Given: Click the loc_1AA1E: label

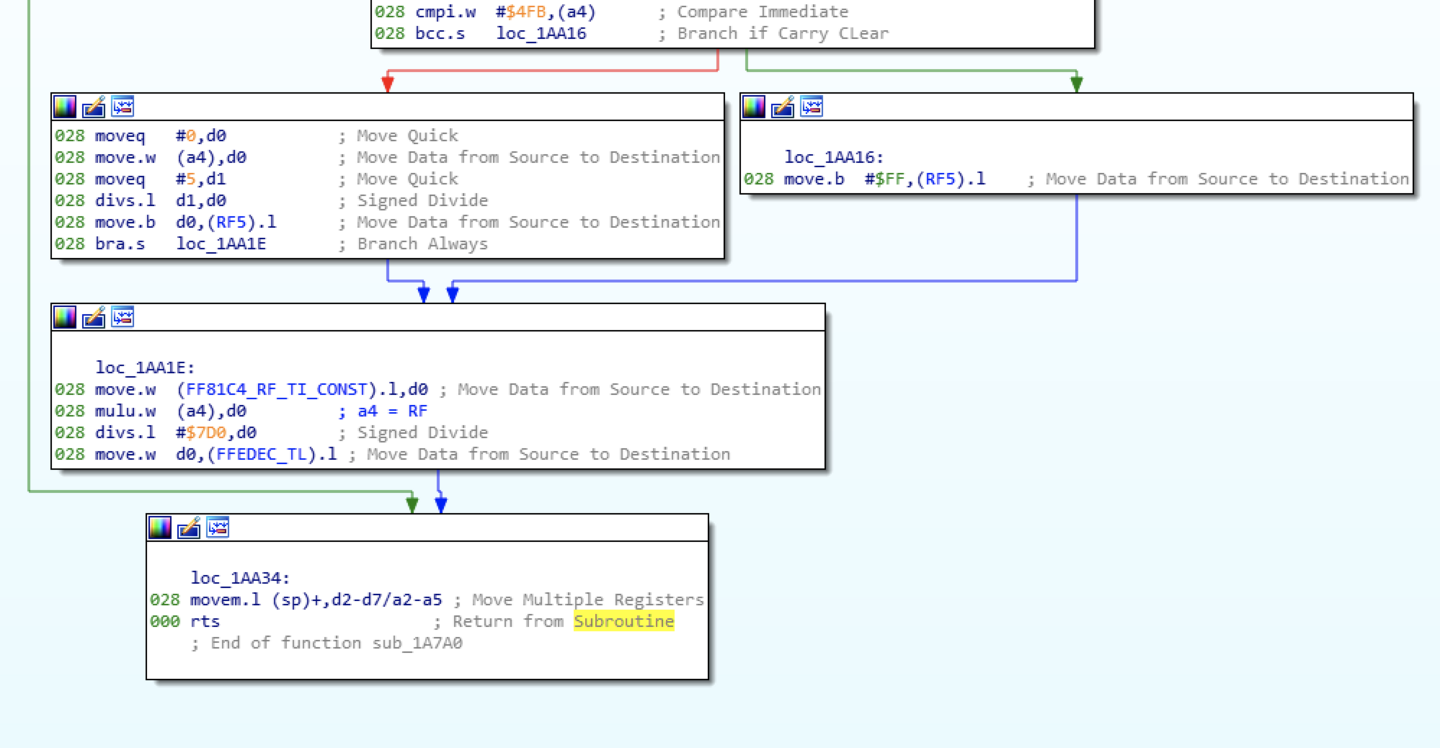Looking at the screenshot, I should pyautogui.click(x=145, y=367).
